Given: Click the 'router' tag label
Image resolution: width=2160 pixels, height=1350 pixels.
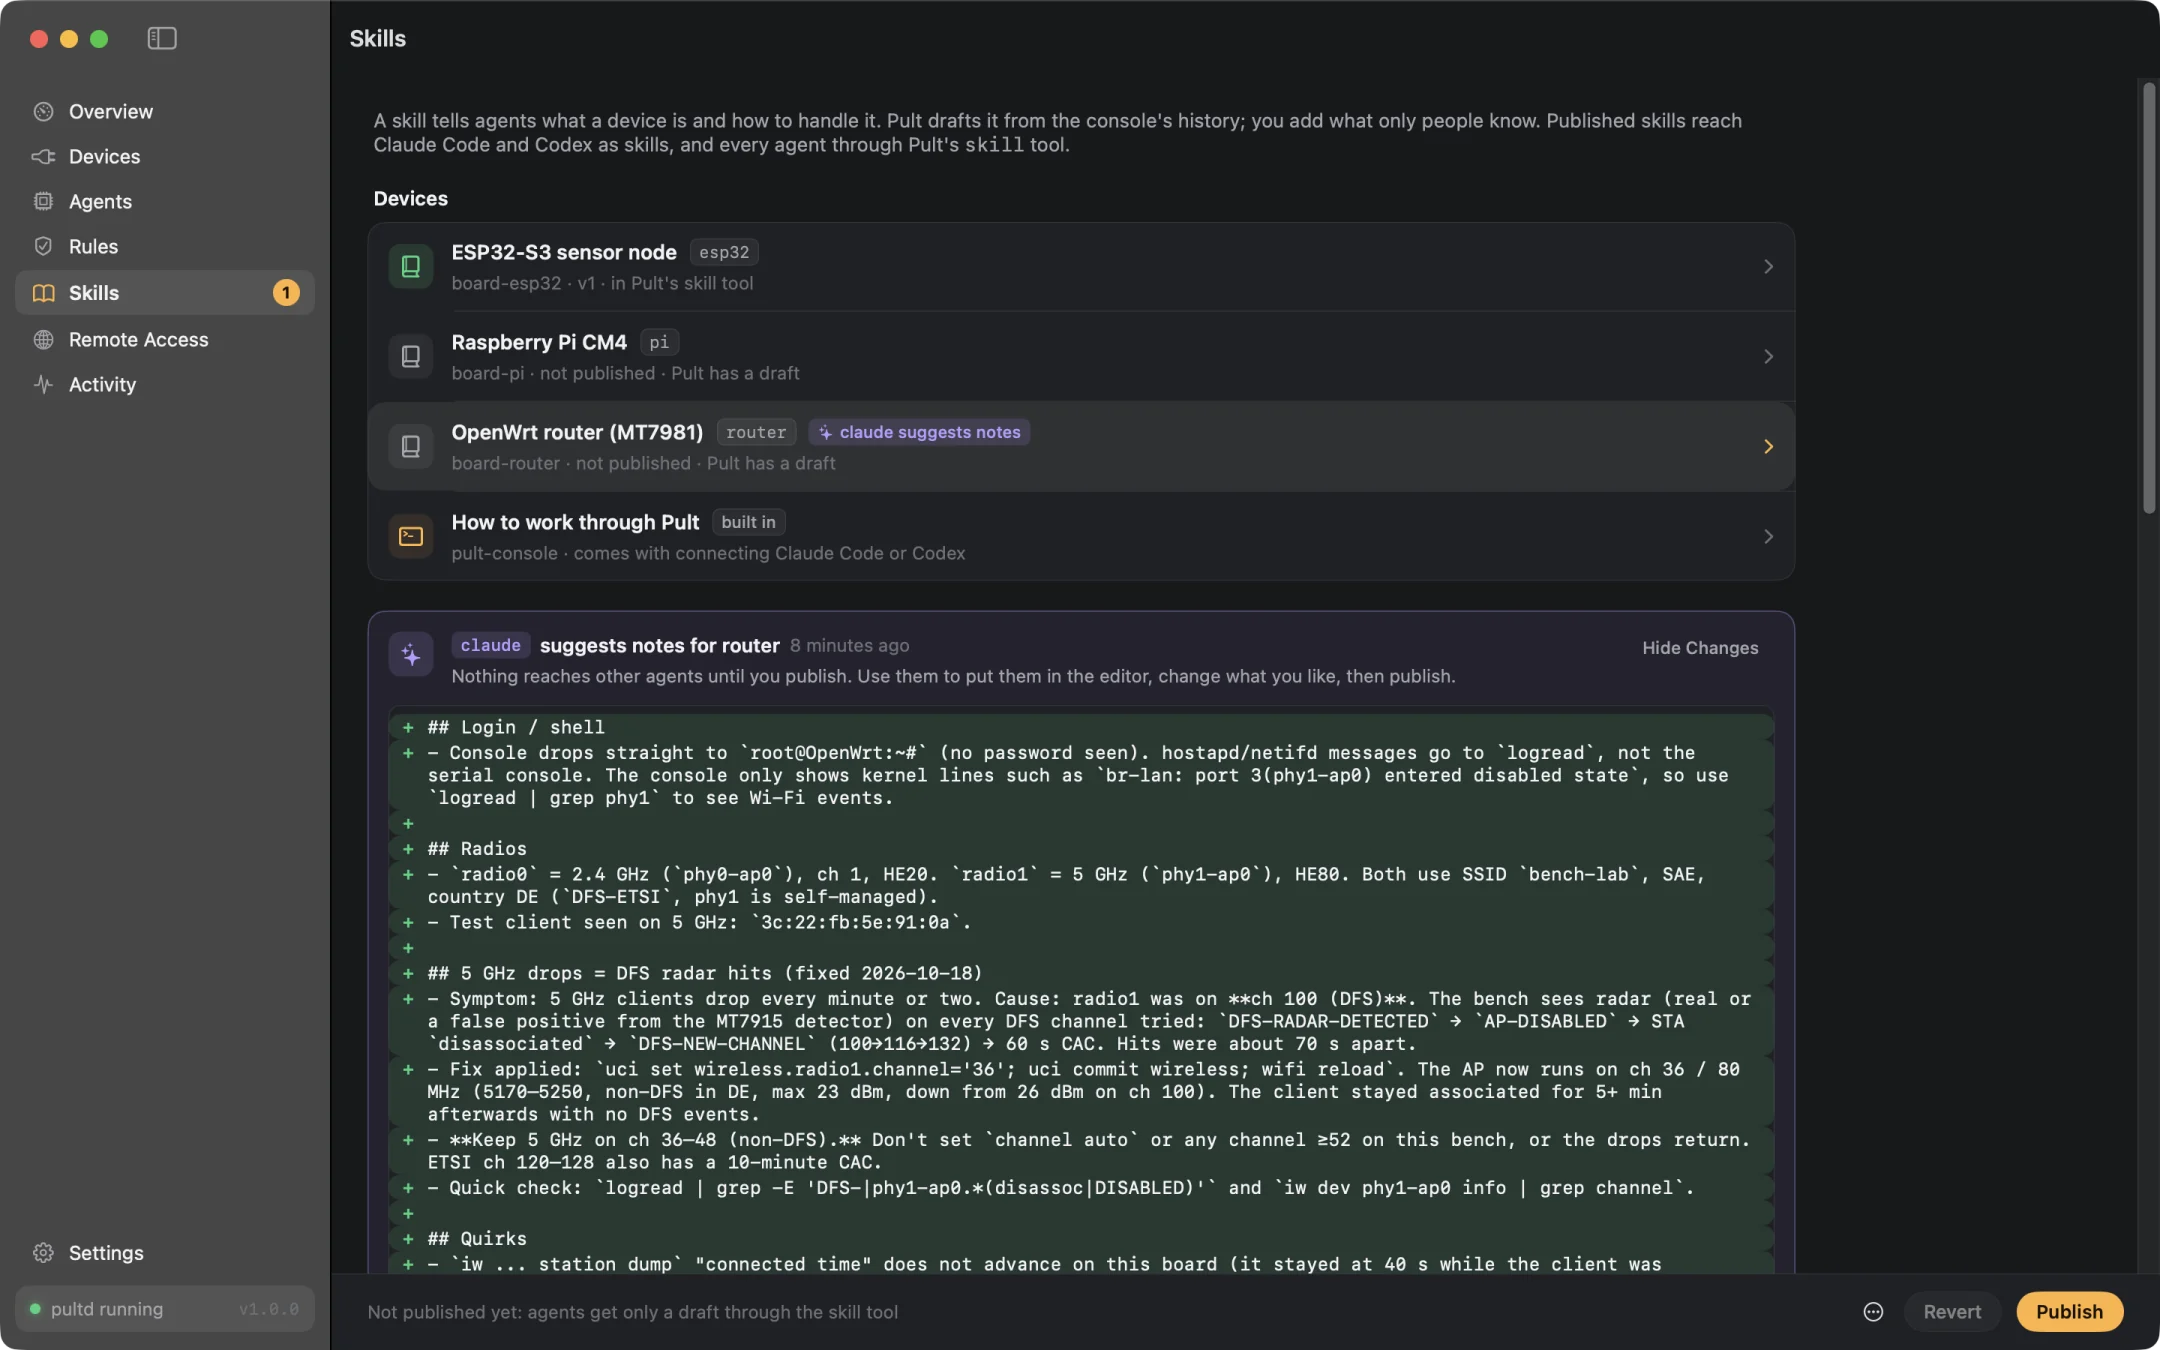Looking at the screenshot, I should point(756,432).
